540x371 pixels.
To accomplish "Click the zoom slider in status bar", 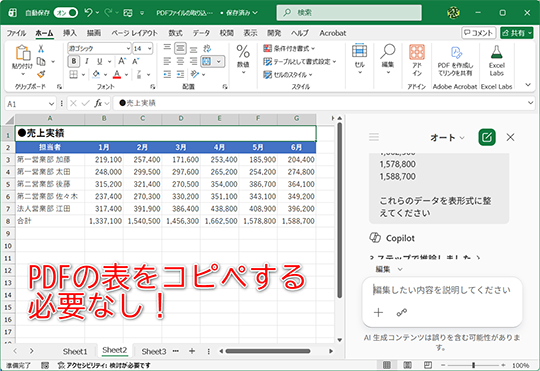I will pyautogui.click(x=474, y=365).
